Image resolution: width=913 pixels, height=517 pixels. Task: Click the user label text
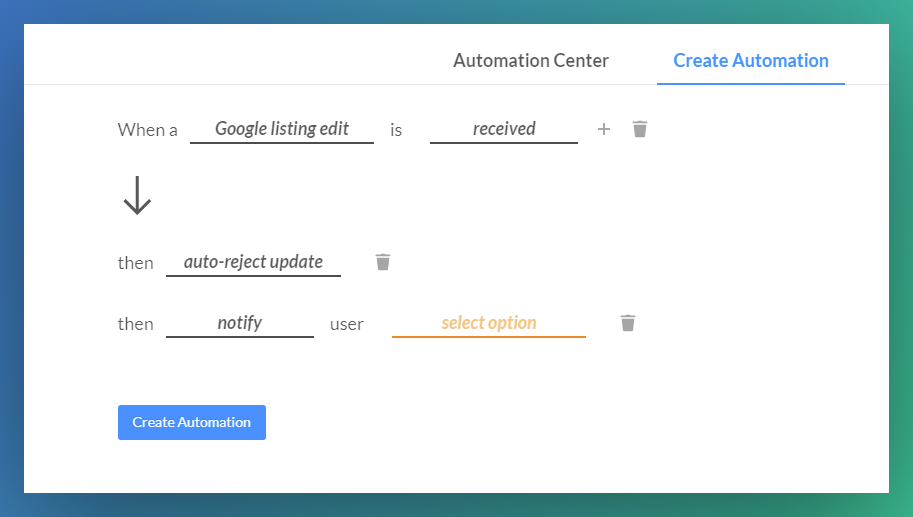[x=346, y=325]
